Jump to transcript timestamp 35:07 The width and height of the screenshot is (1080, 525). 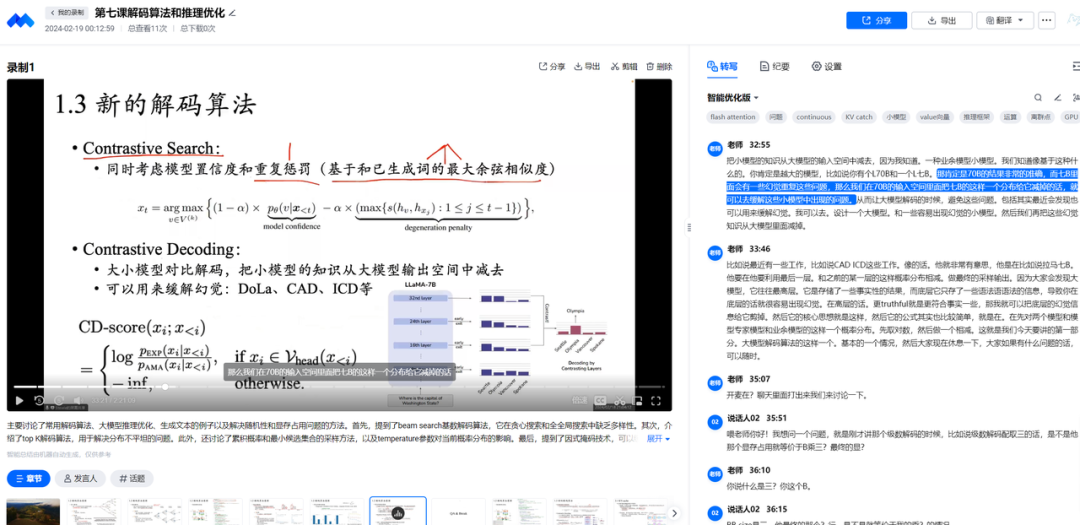[760, 379]
